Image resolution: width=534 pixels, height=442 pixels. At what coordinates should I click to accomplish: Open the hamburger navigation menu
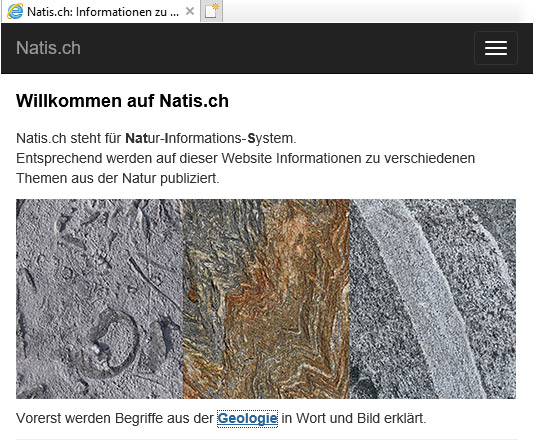[x=496, y=48]
